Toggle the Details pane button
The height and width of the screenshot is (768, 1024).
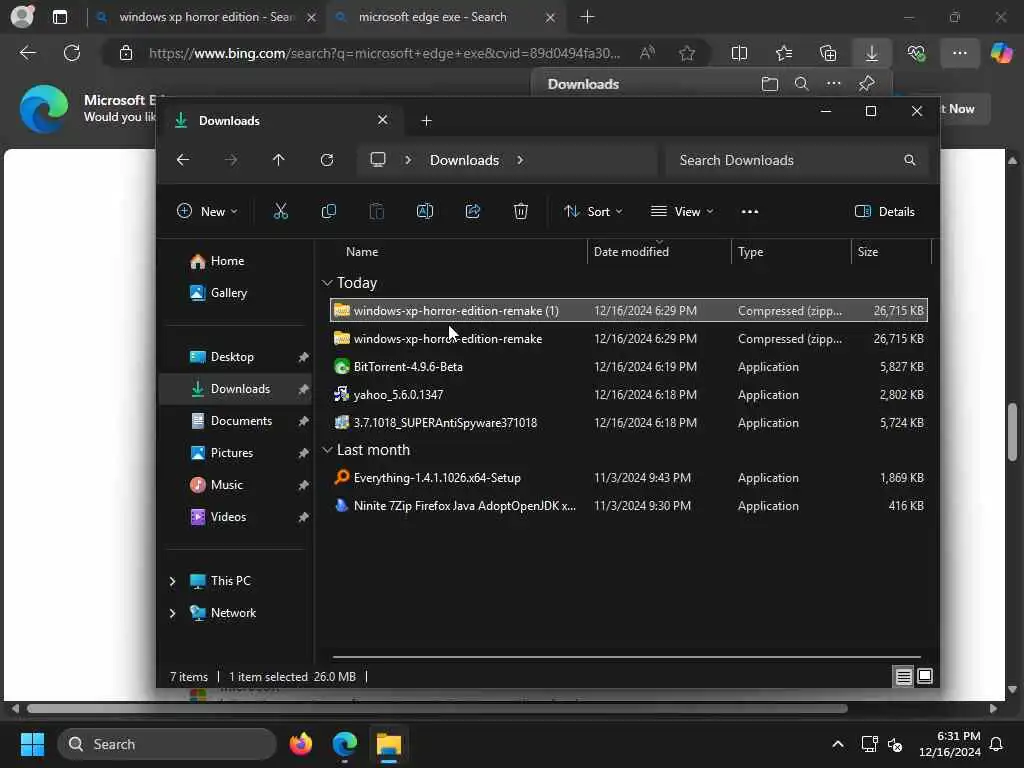(x=885, y=212)
